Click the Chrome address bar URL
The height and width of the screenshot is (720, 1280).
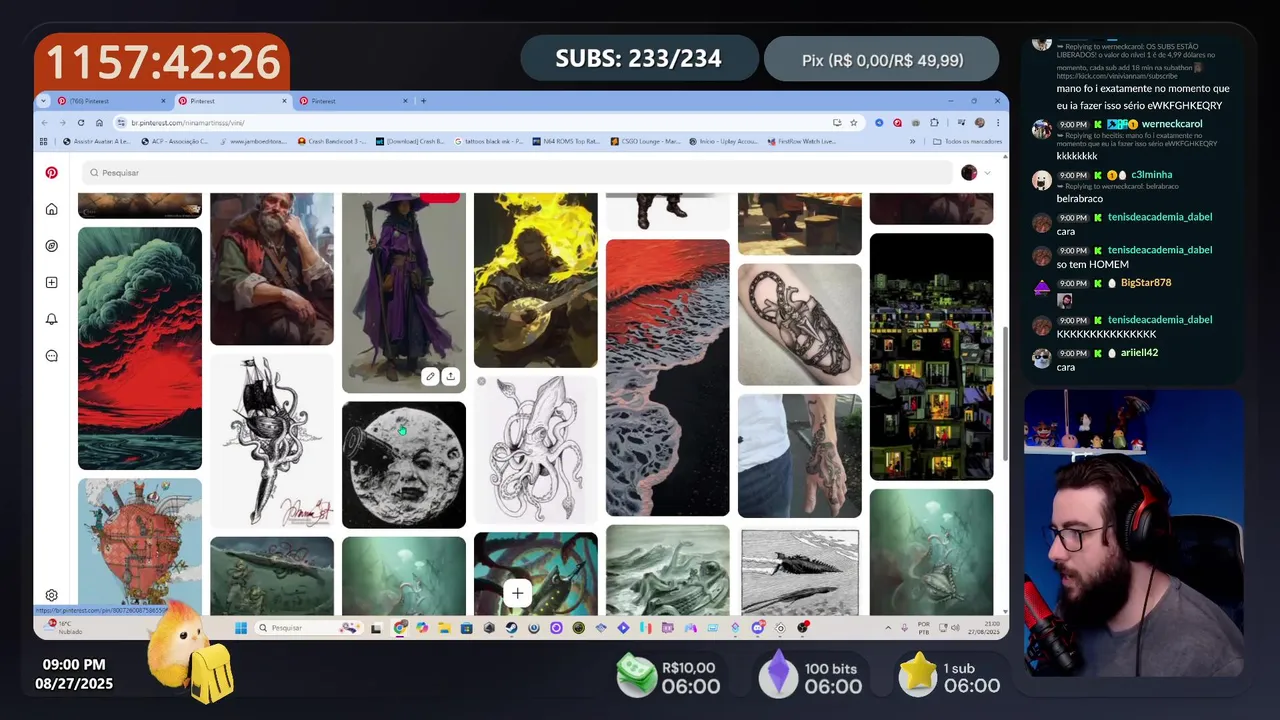pyautogui.click(x=188, y=122)
